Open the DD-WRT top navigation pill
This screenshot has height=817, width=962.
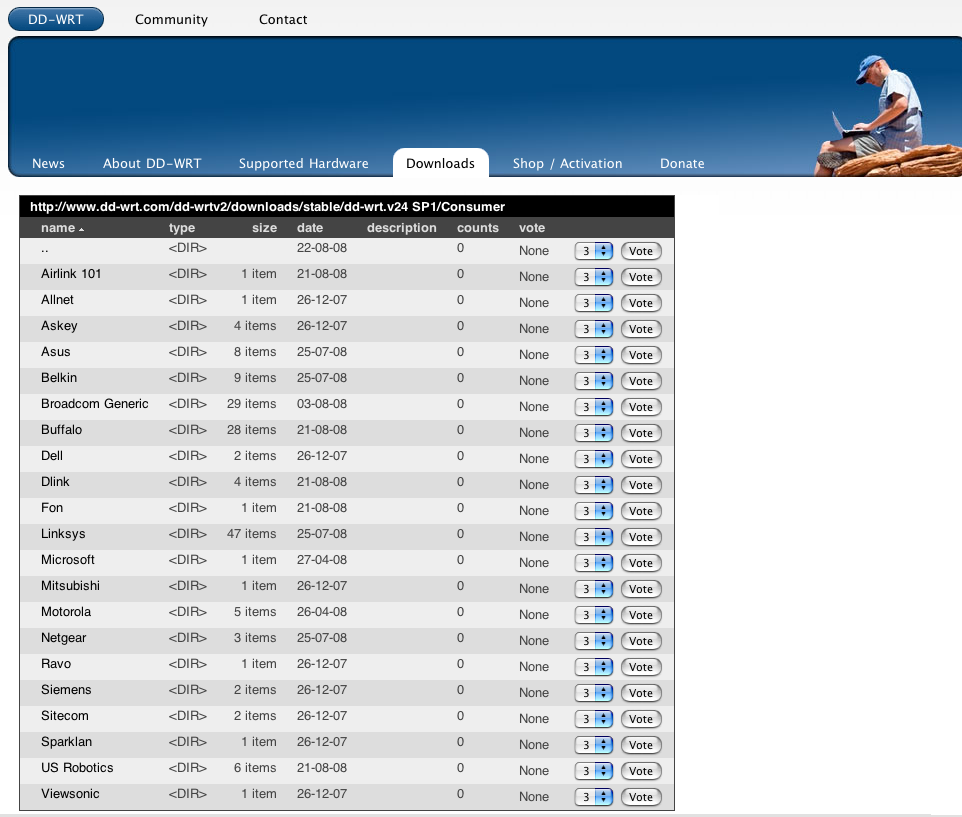[56, 19]
